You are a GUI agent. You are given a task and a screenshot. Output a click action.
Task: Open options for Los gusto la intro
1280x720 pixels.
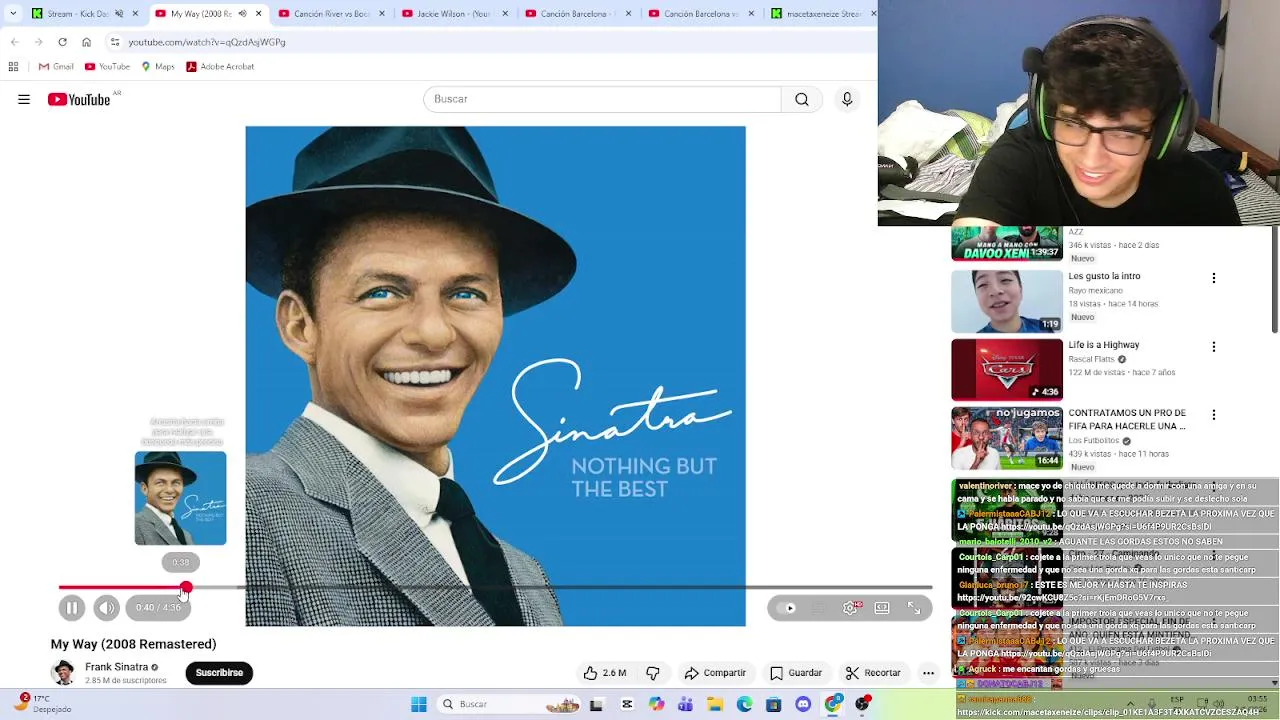pos(1214,278)
